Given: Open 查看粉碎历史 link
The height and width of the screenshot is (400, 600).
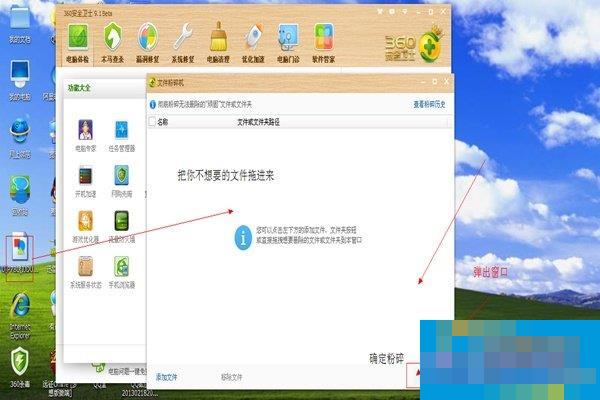Looking at the screenshot, I should 429,104.
